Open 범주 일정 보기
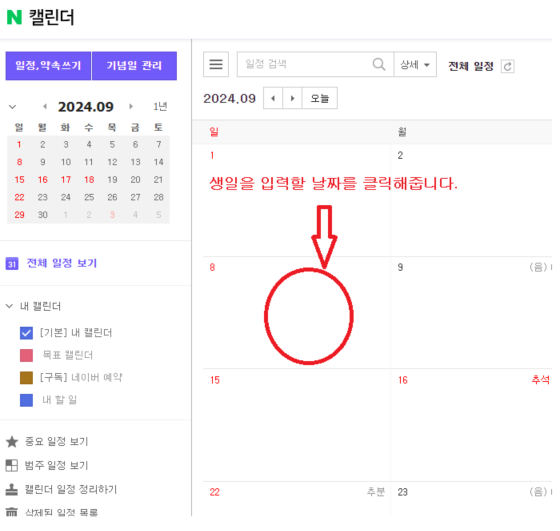 [56, 465]
